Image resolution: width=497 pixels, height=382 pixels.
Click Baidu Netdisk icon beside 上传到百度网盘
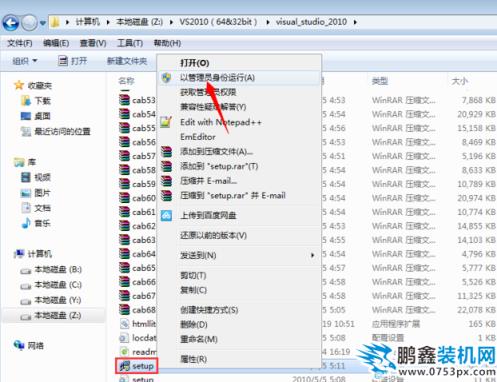tap(166, 215)
